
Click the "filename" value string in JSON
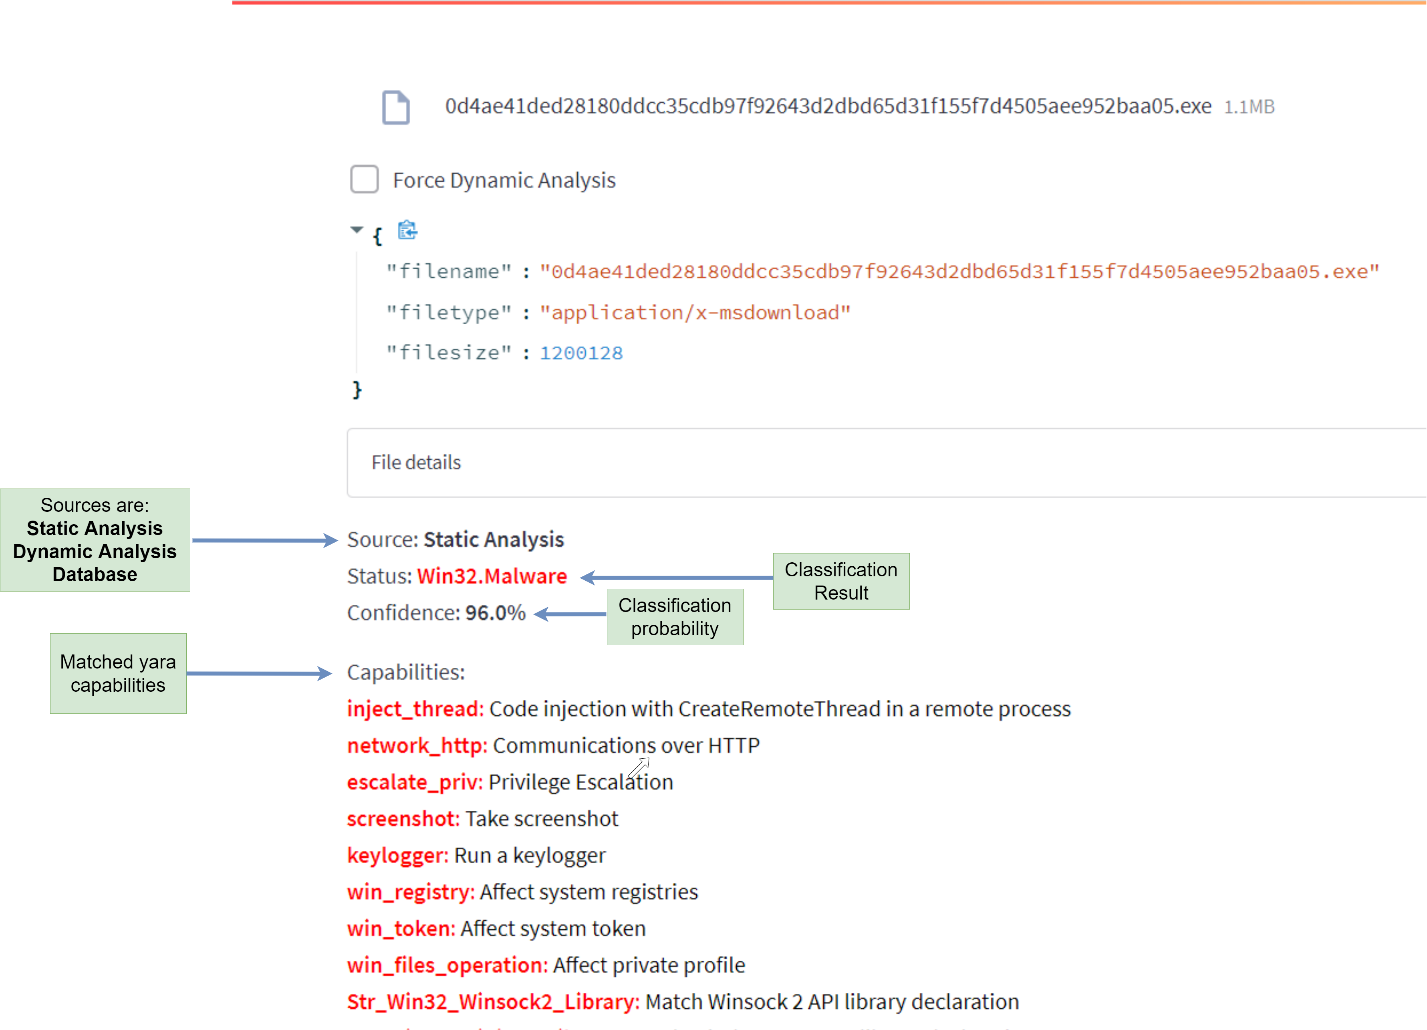coord(959,272)
